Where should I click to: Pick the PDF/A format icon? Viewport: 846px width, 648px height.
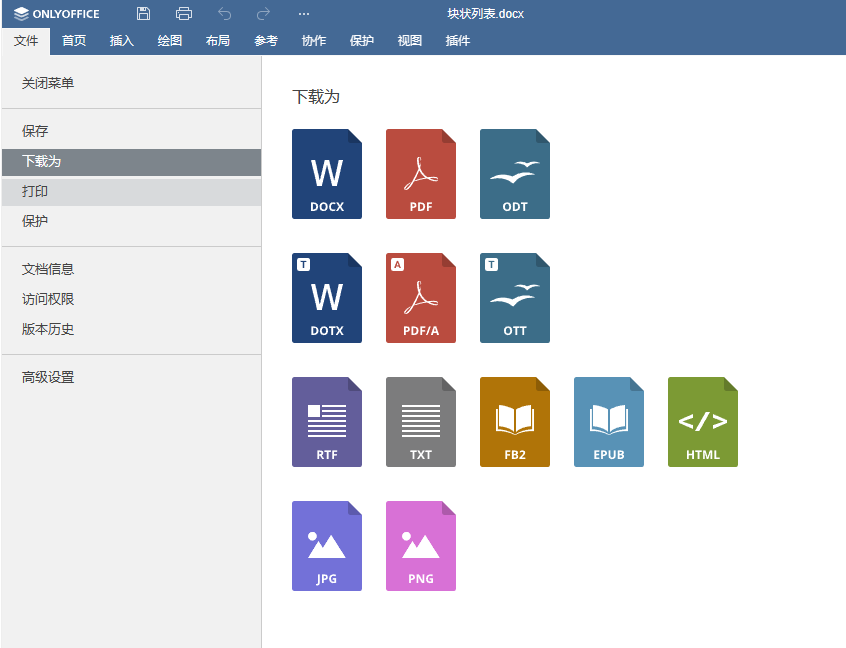[x=421, y=298]
